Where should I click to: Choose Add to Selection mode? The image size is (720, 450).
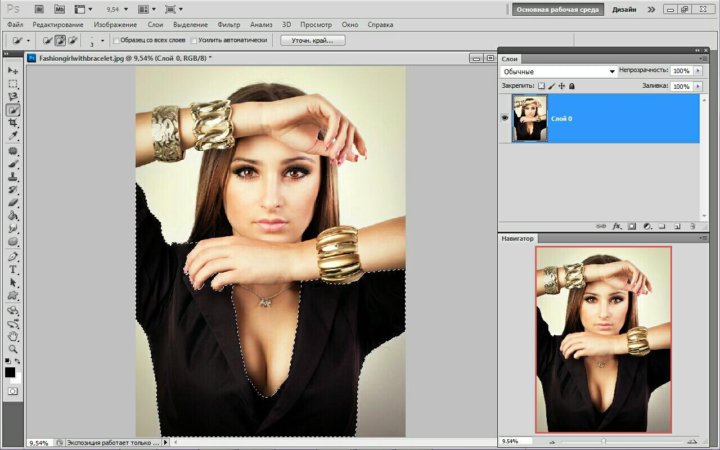click(60, 40)
